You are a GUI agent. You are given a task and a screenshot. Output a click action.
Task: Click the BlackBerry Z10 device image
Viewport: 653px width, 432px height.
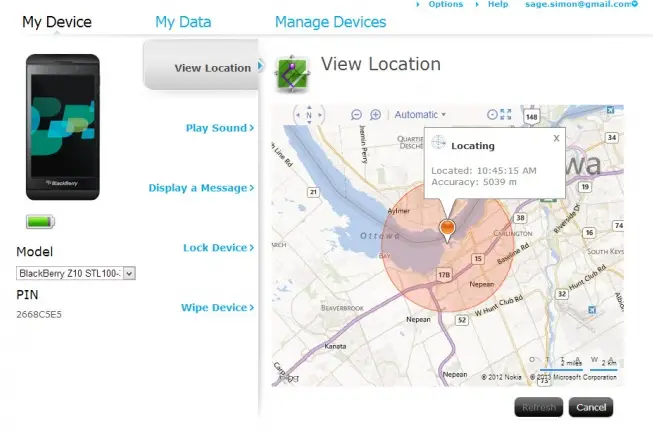click(x=63, y=127)
